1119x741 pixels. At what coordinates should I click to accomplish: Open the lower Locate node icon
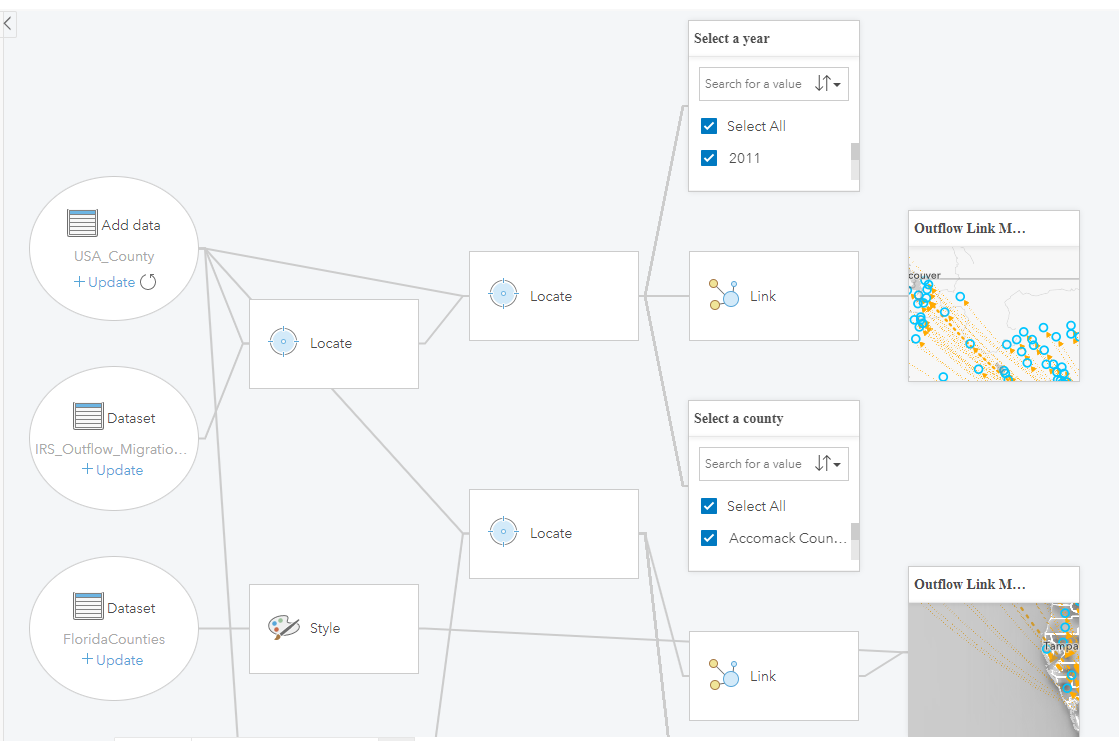(x=503, y=532)
